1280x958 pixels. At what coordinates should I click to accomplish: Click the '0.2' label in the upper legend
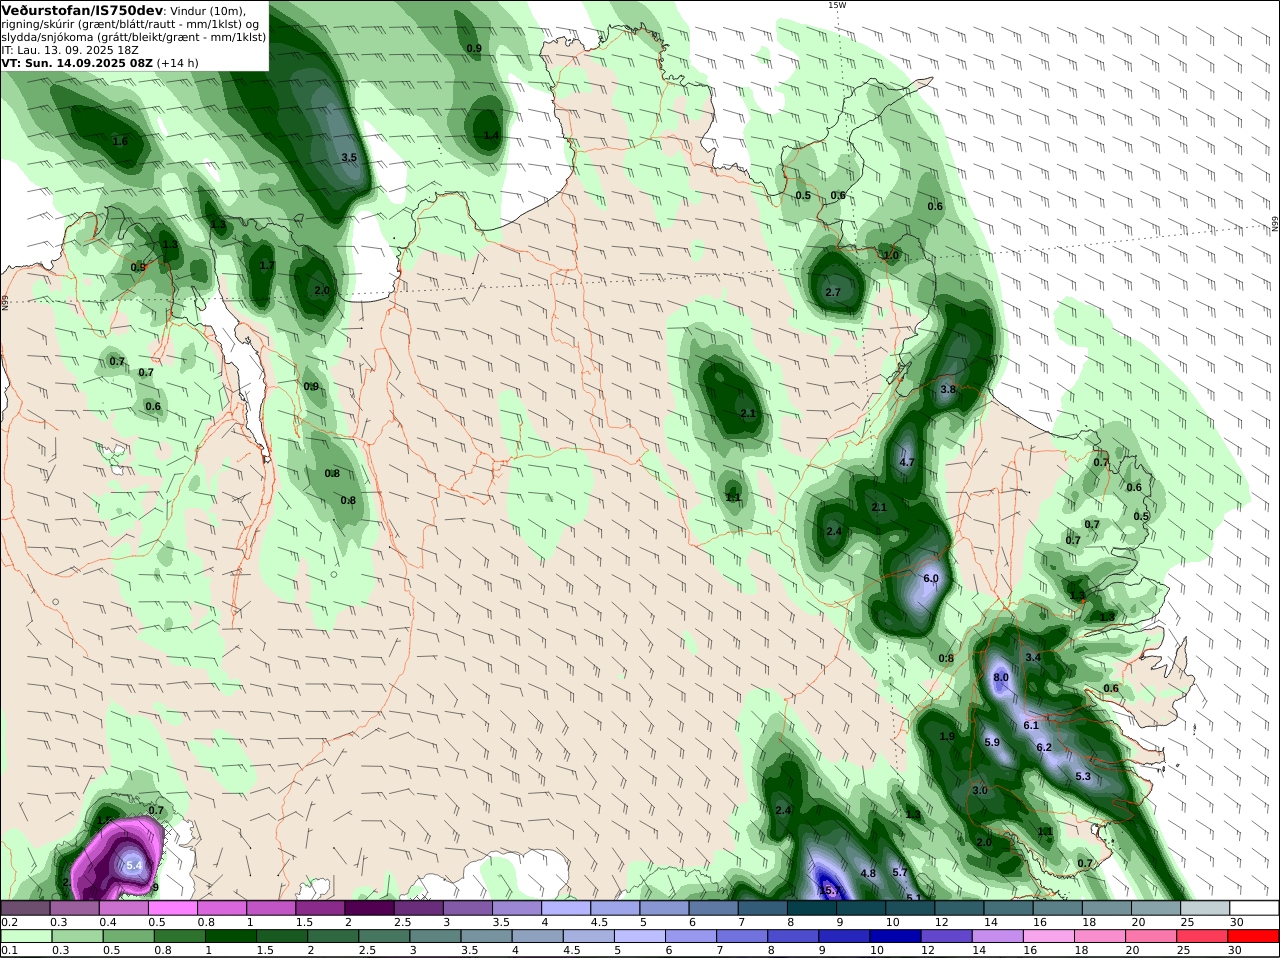coord(10,922)
